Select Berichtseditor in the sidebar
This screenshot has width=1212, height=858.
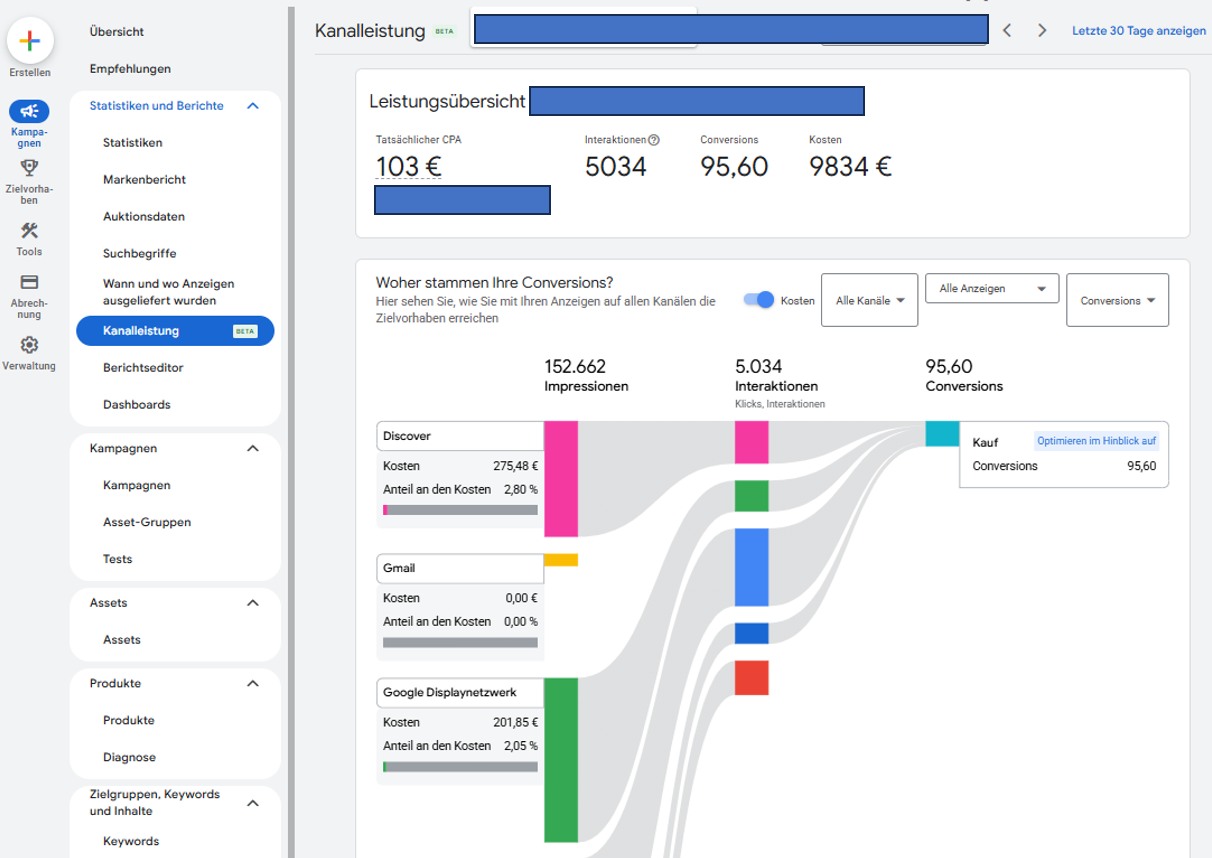coord(143,368)
